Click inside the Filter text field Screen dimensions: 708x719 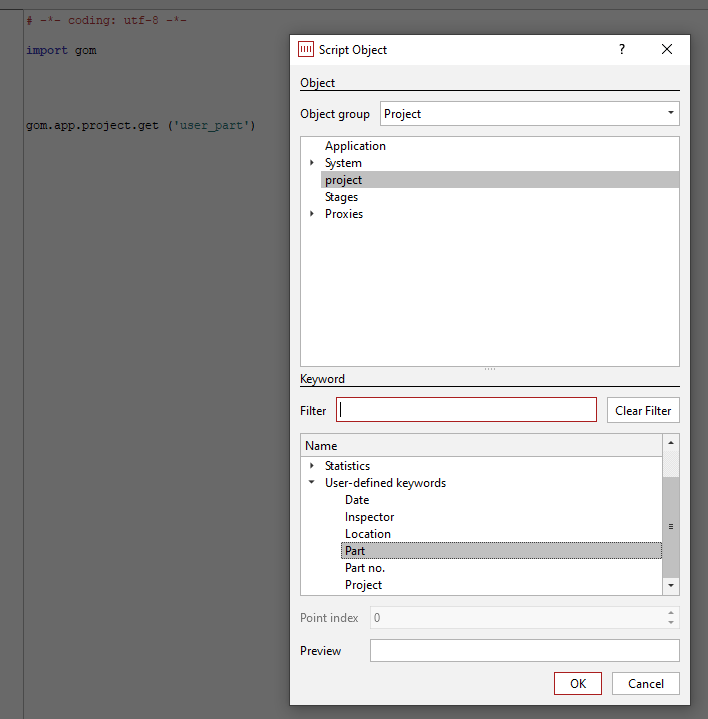pyautogui.click(x=466, y=410)
